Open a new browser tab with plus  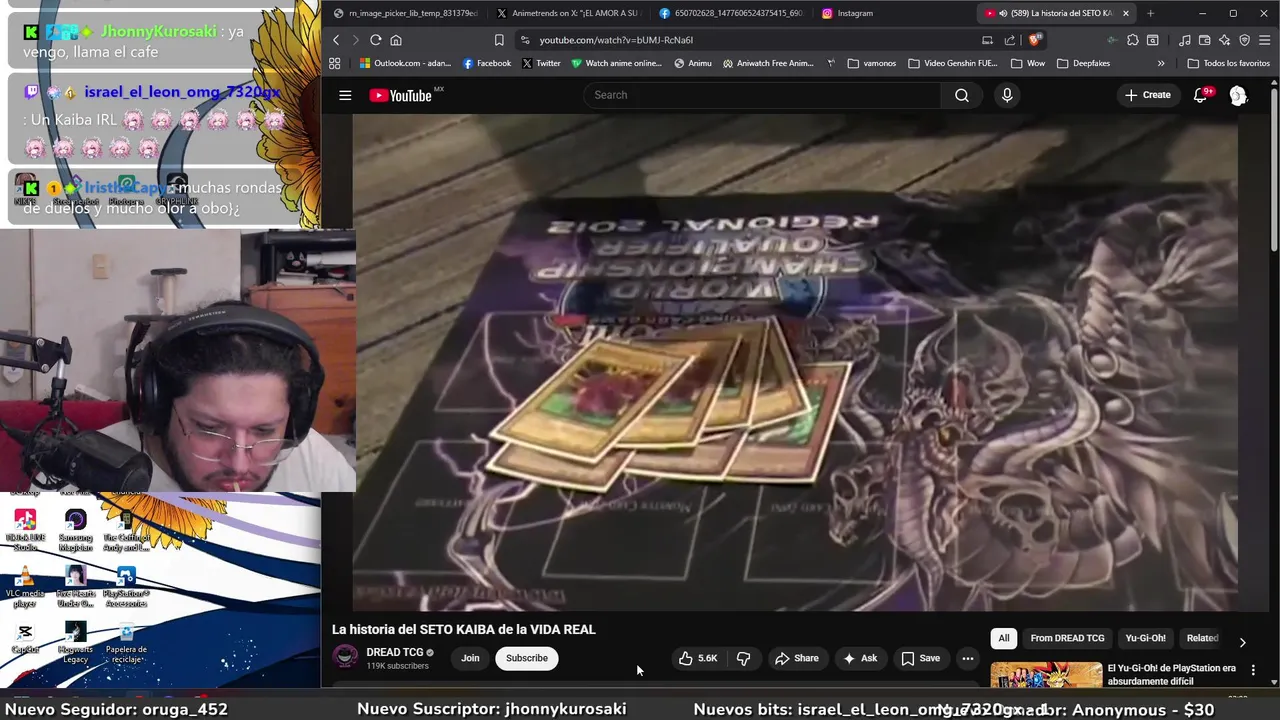(1150, 13)
